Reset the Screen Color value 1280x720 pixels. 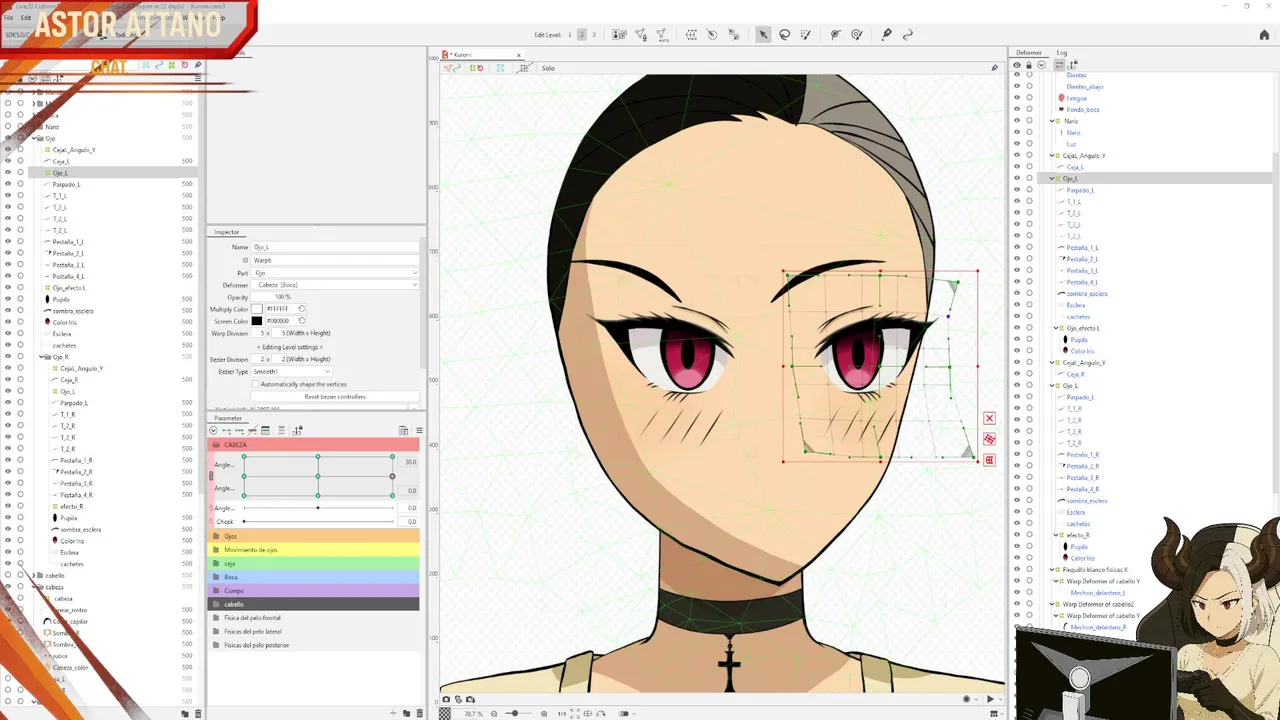(x=301, y=321)
